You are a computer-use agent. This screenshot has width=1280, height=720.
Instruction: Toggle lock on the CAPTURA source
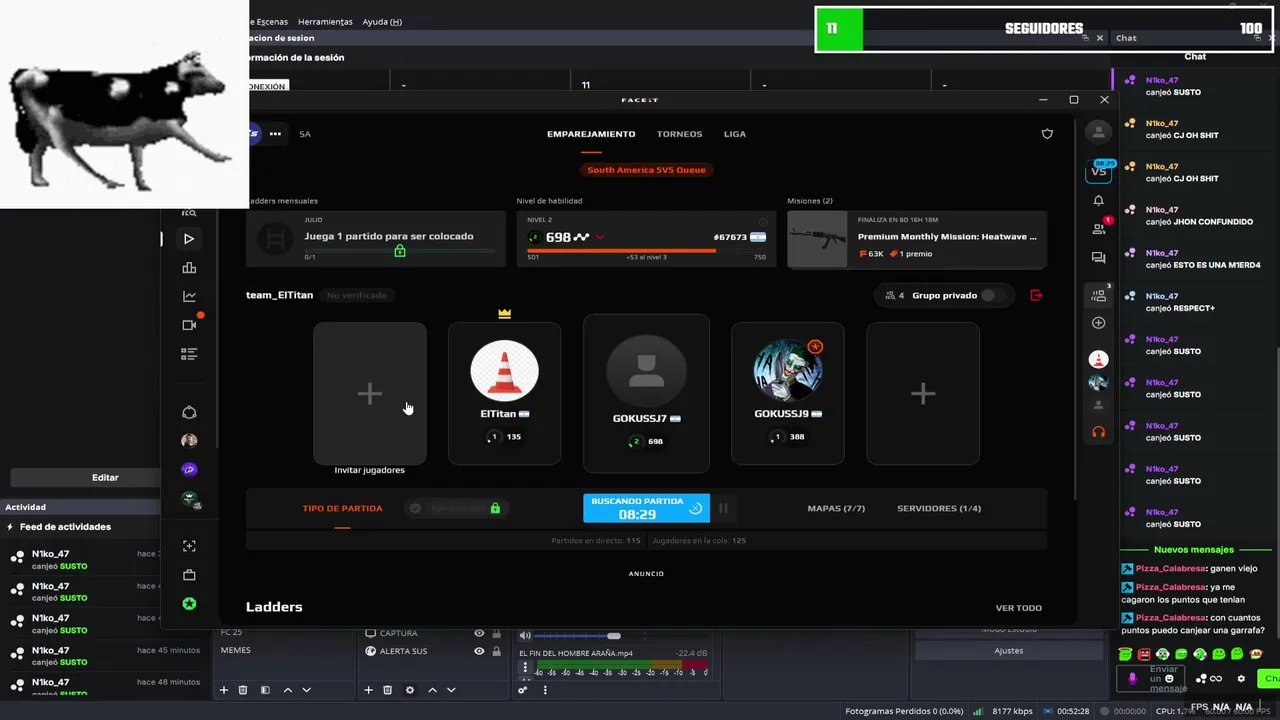tap(496, 633)
